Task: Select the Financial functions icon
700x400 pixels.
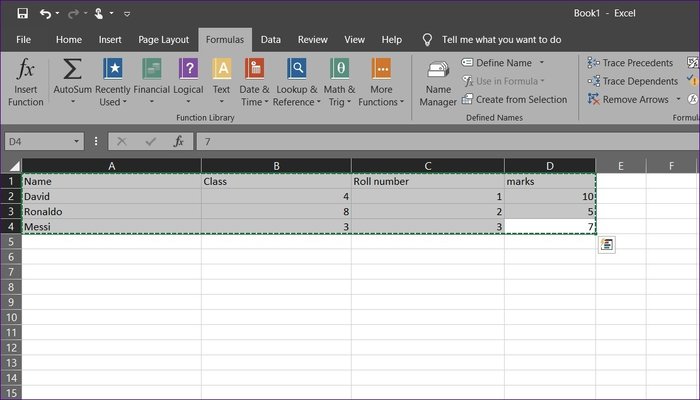Action: click(x=152, y=69)
